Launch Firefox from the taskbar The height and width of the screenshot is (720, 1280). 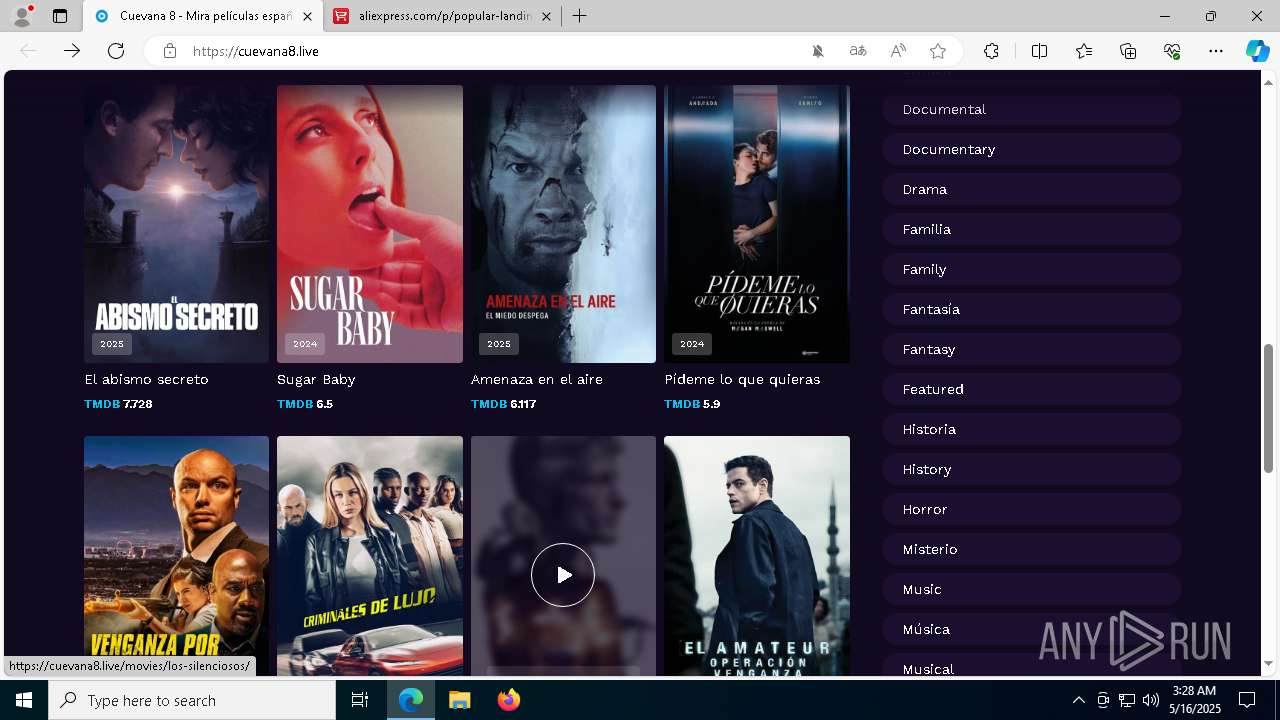click(x=509, y=700)
